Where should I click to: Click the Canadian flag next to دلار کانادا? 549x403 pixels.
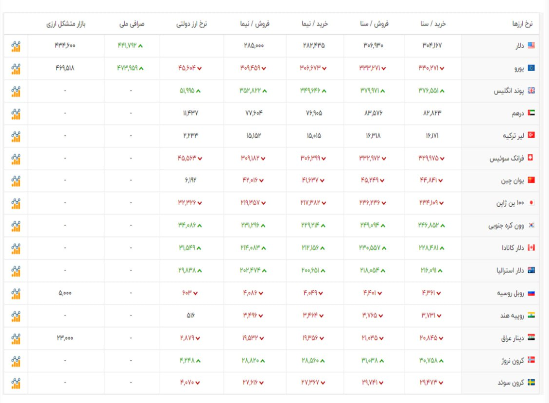point(531,248)
